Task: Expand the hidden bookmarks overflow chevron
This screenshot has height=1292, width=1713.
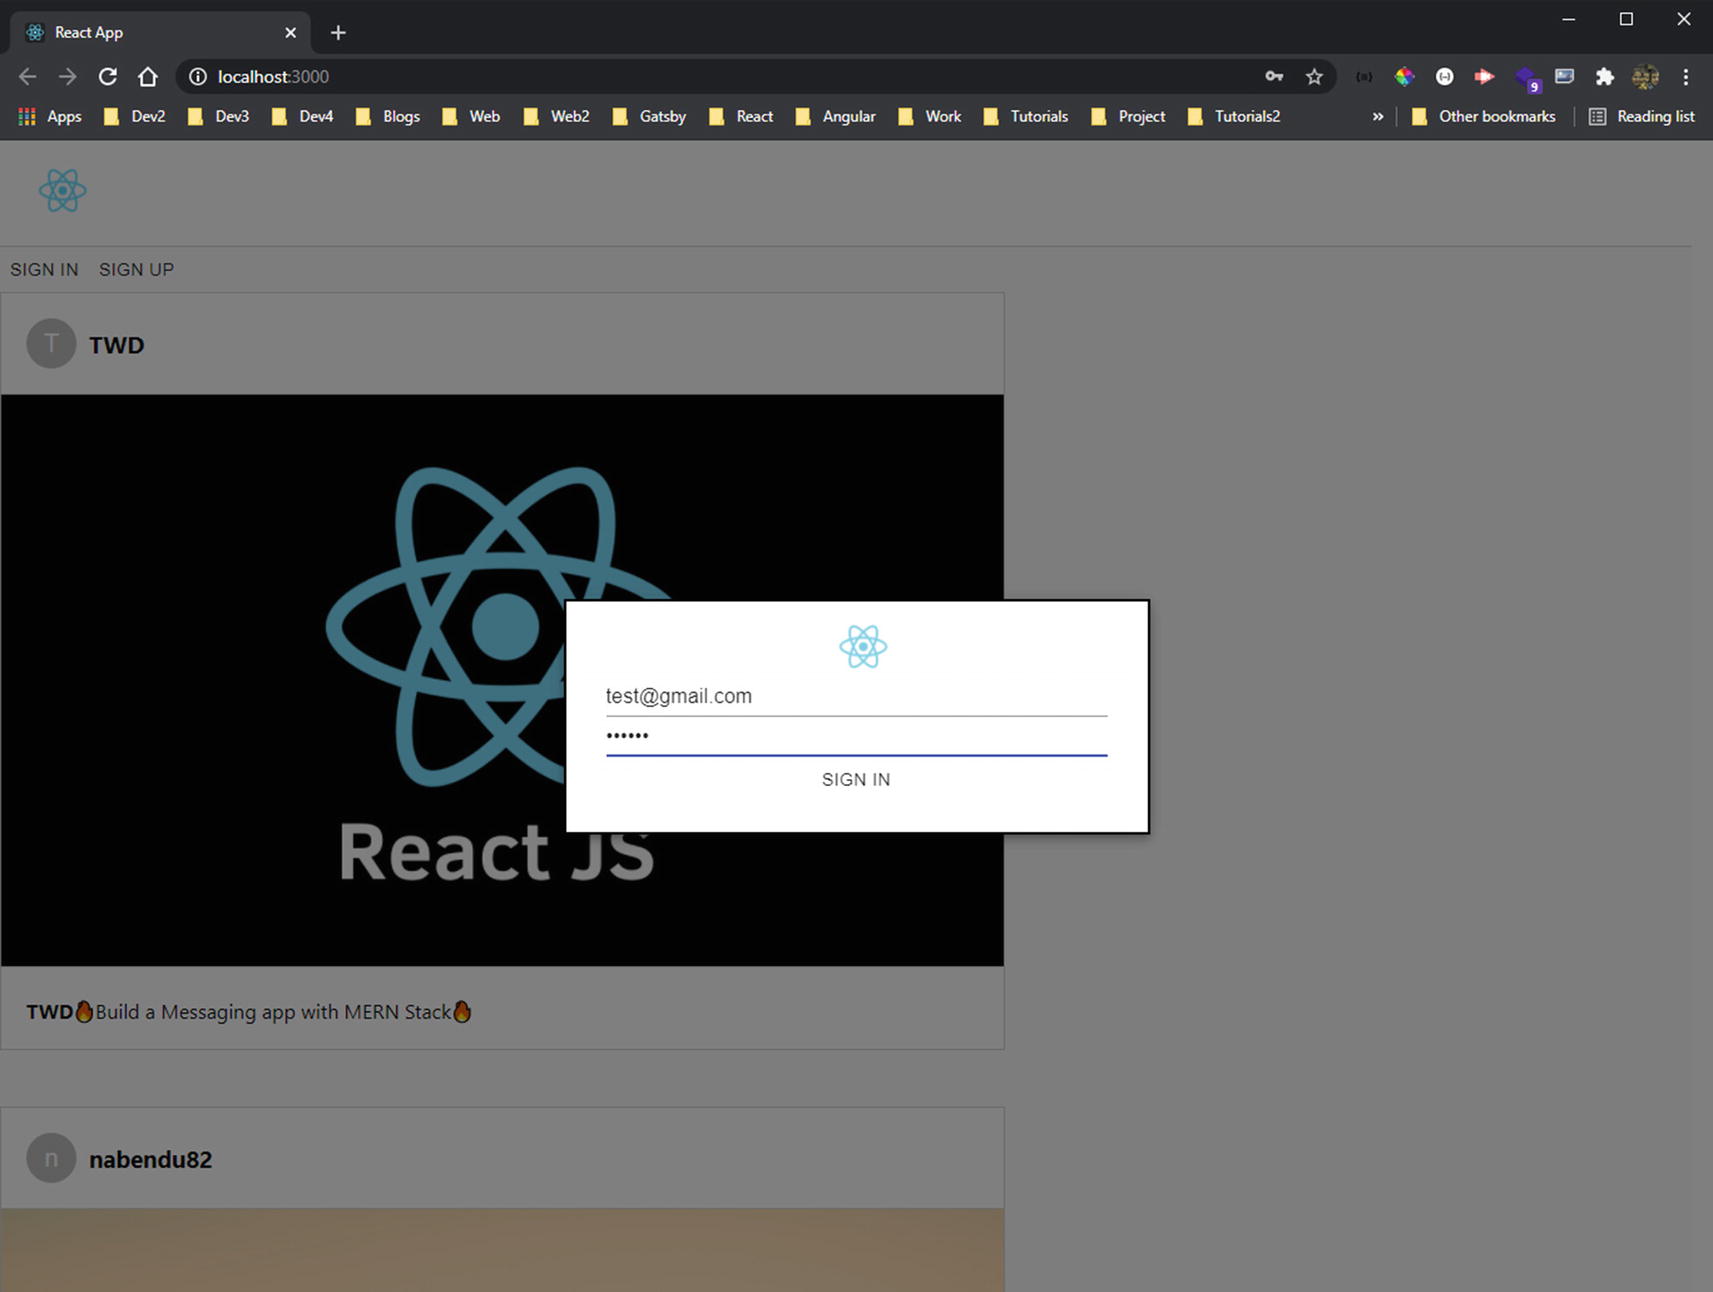Action: 1377,117
